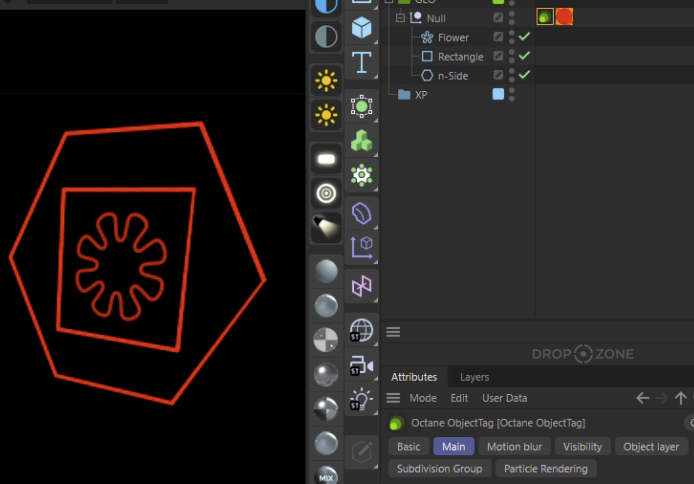Click the purple linked squares icon
The width and height of the screenshot is (694, 484).
[362, 286]
